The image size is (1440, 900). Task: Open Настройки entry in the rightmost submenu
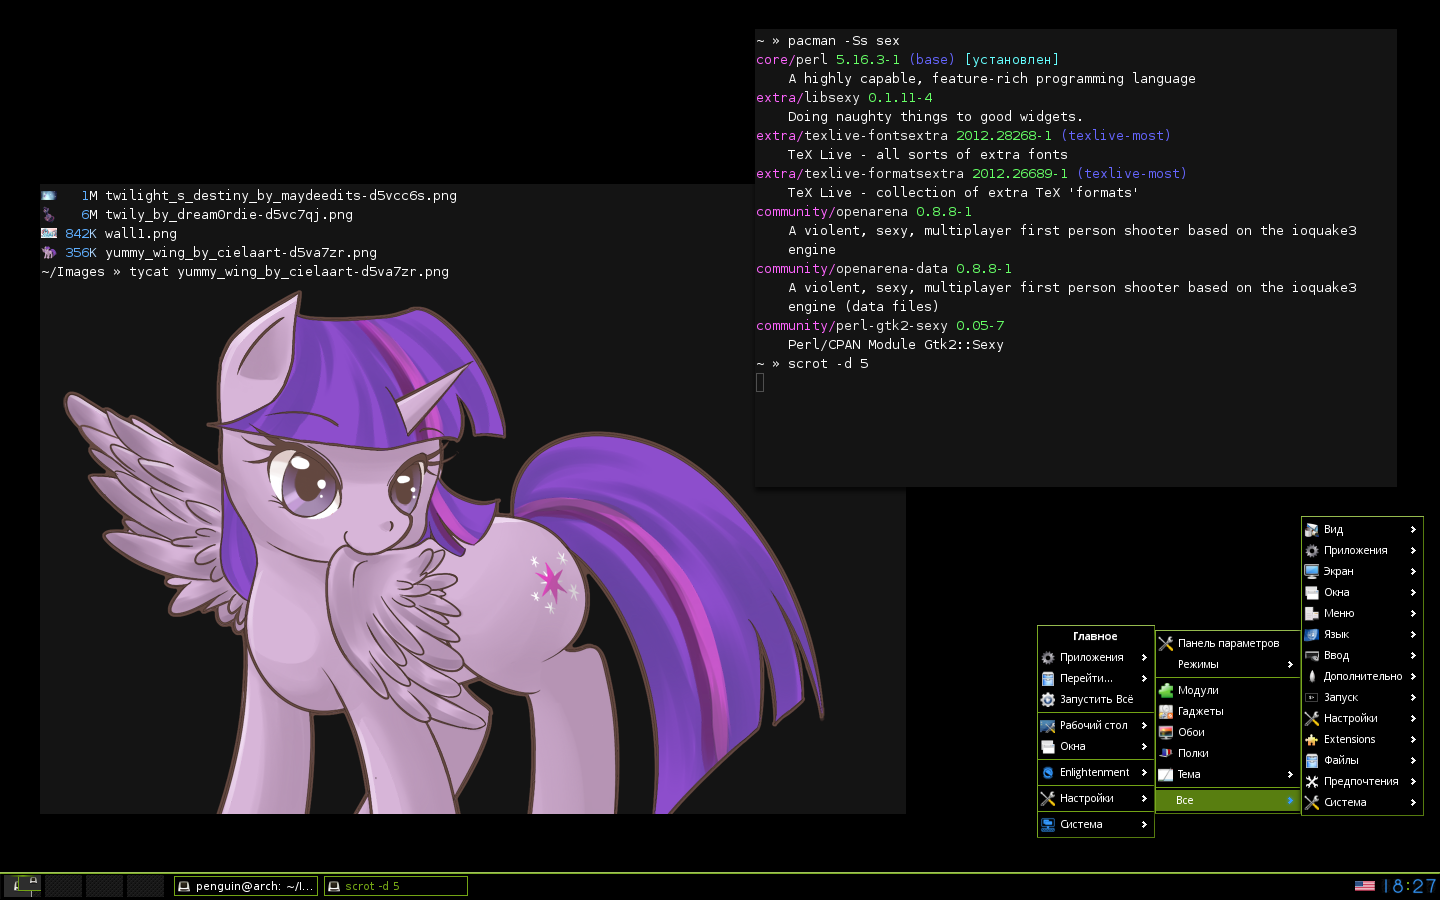(1362, 718)
